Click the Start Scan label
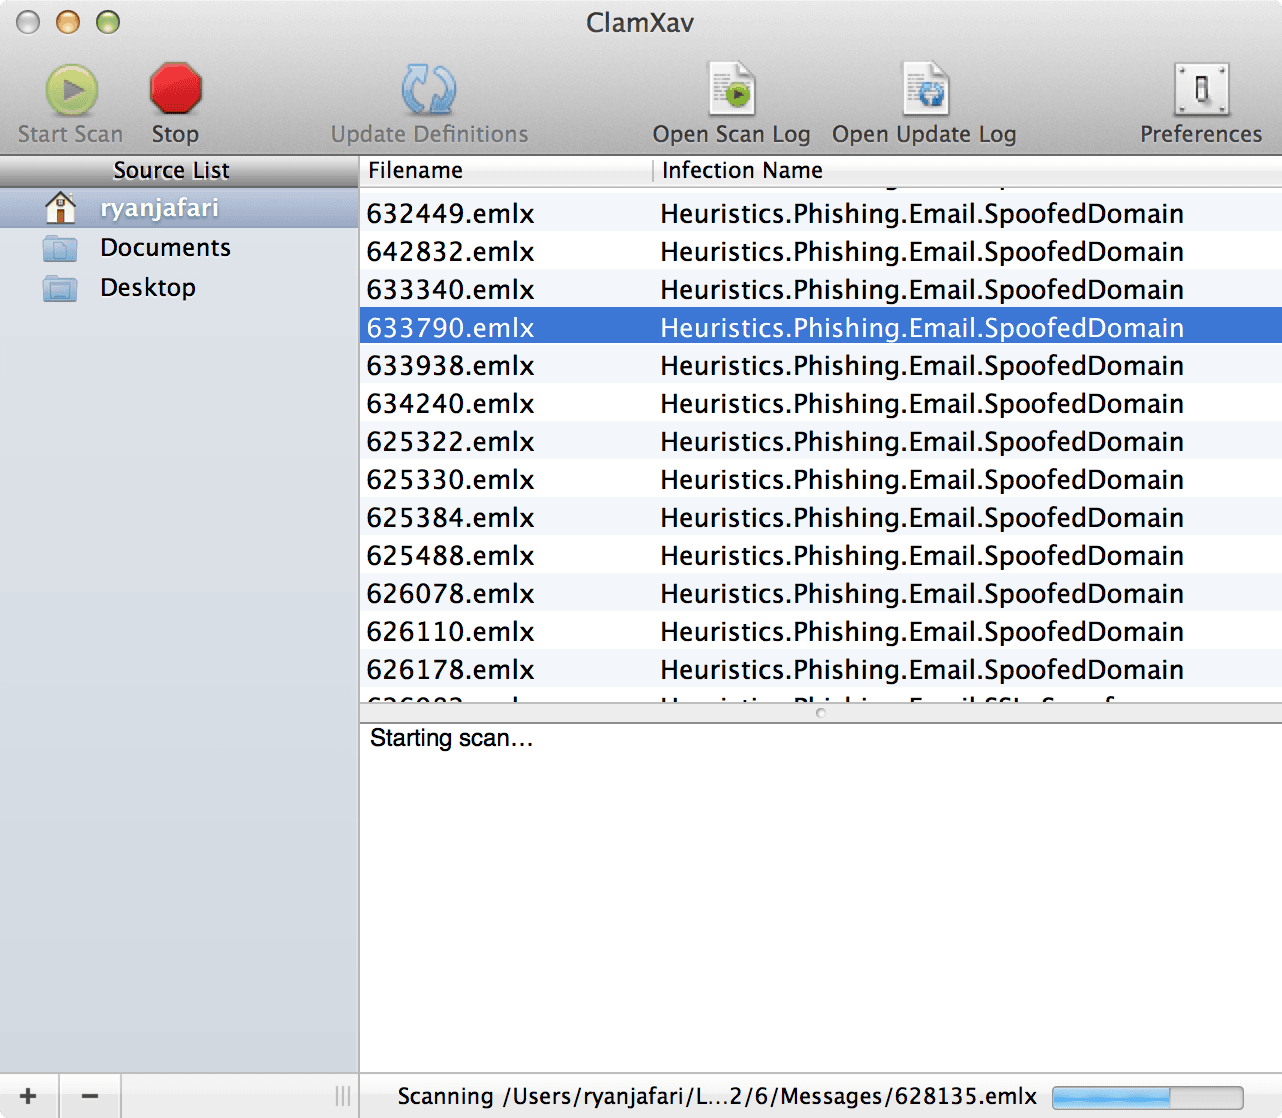1282x1118 pixels. tap(70, 134)
